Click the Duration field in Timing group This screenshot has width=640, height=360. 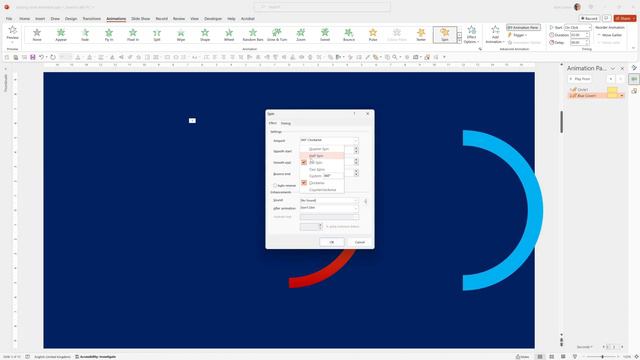click(579, 35)
